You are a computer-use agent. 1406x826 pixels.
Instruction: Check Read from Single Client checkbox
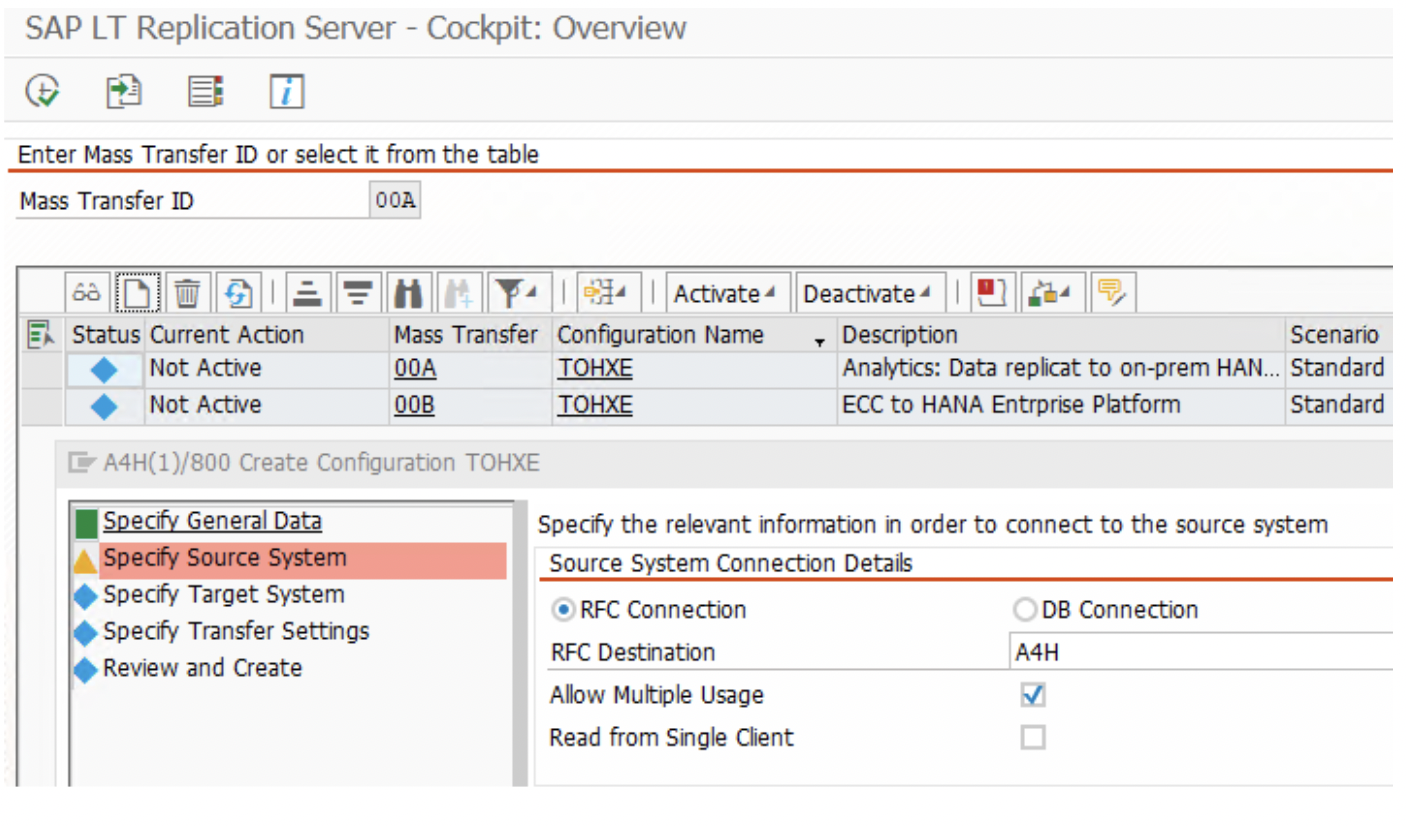coord(1033,738)
